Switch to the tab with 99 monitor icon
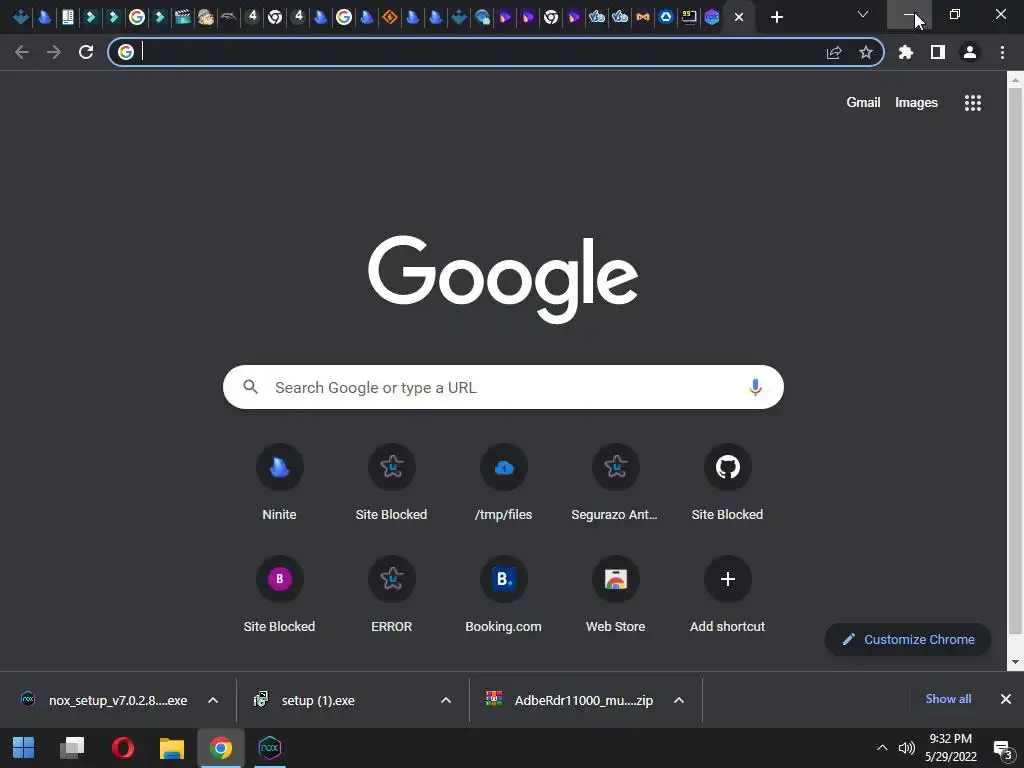1024x768 pixels. point(689,17)
